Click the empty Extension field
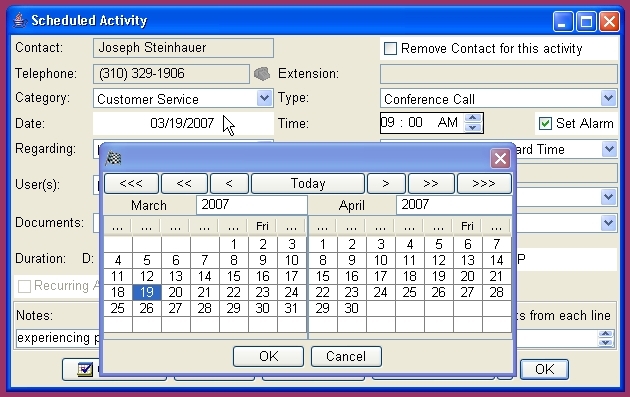Screen dimensions: 630x397 [x=499, y=74]
